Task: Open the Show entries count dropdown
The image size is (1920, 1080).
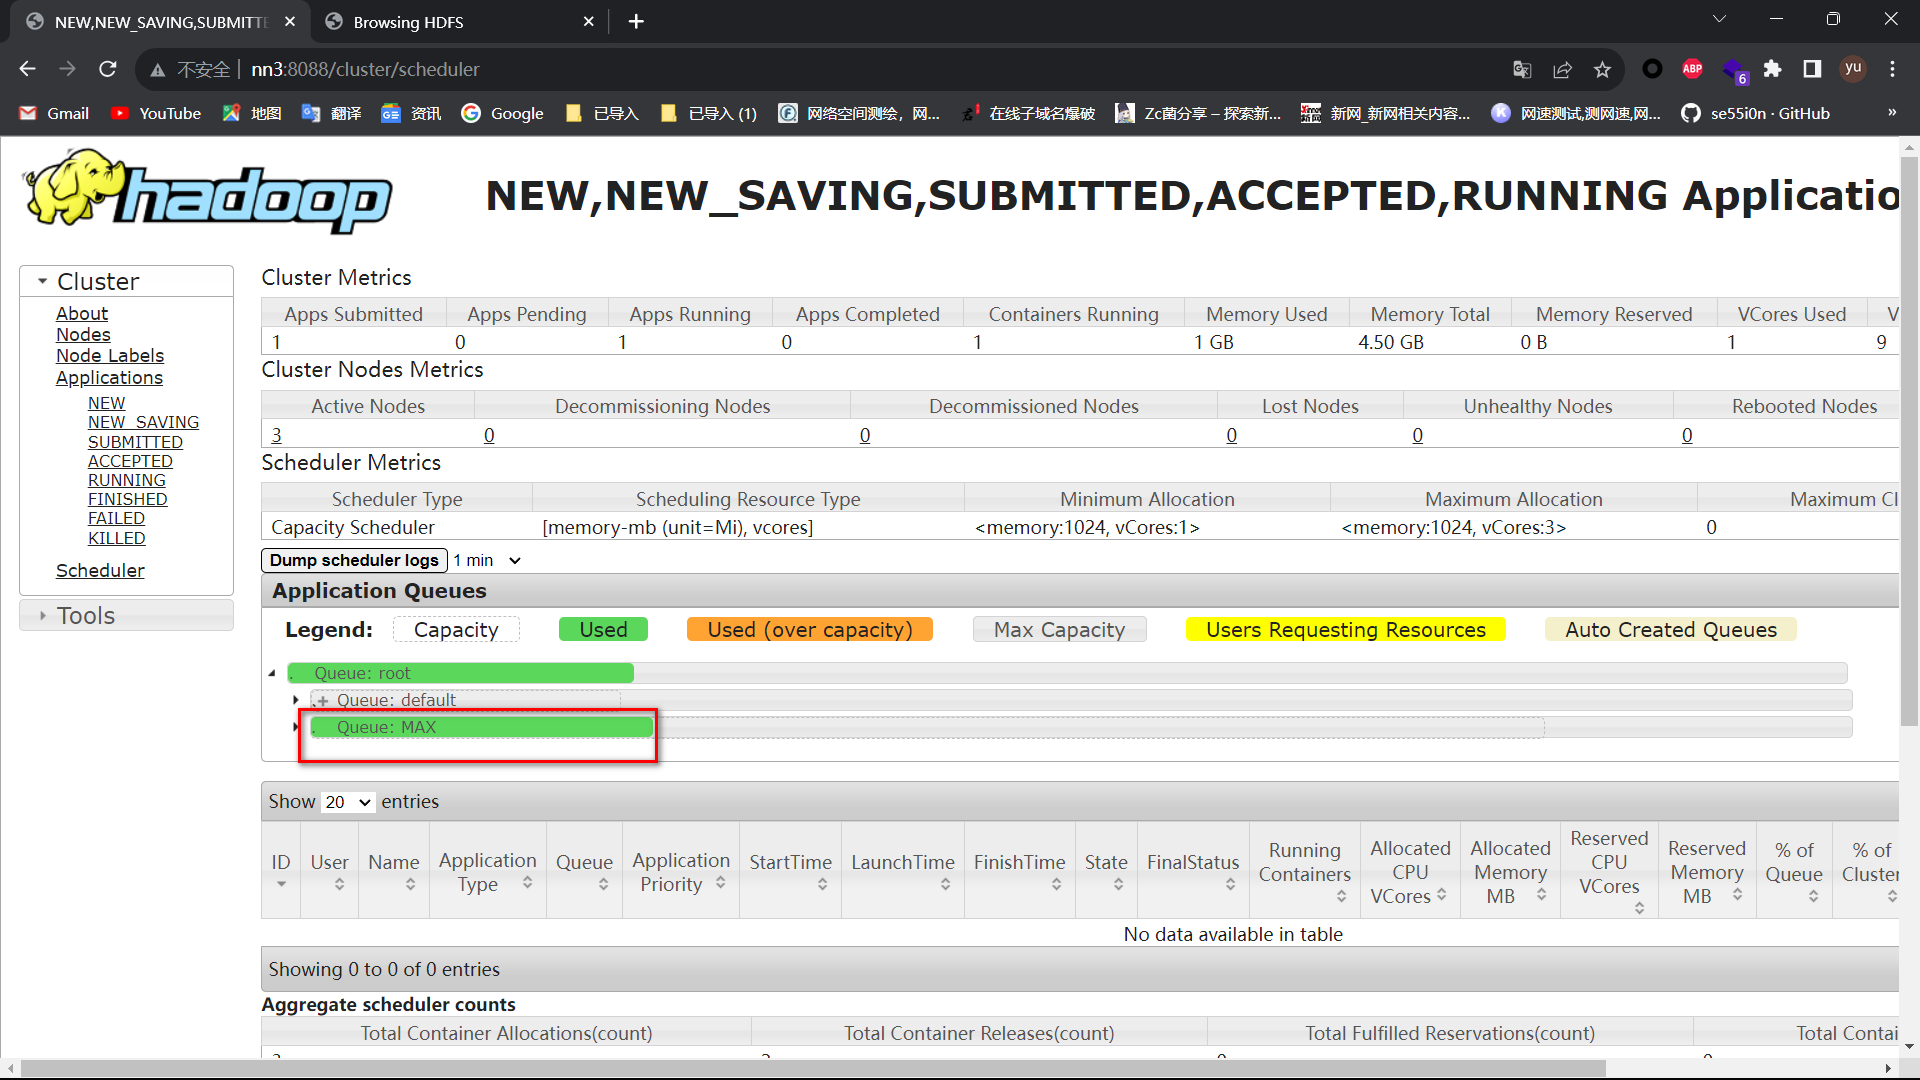Action: point(348,802)
